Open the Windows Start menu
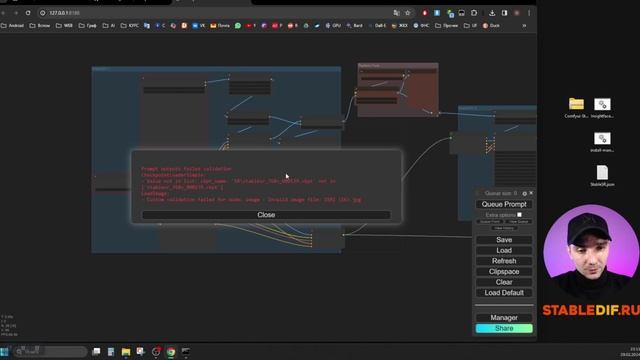The height and width of the screenshot is (360, 640). pos(4,351)
